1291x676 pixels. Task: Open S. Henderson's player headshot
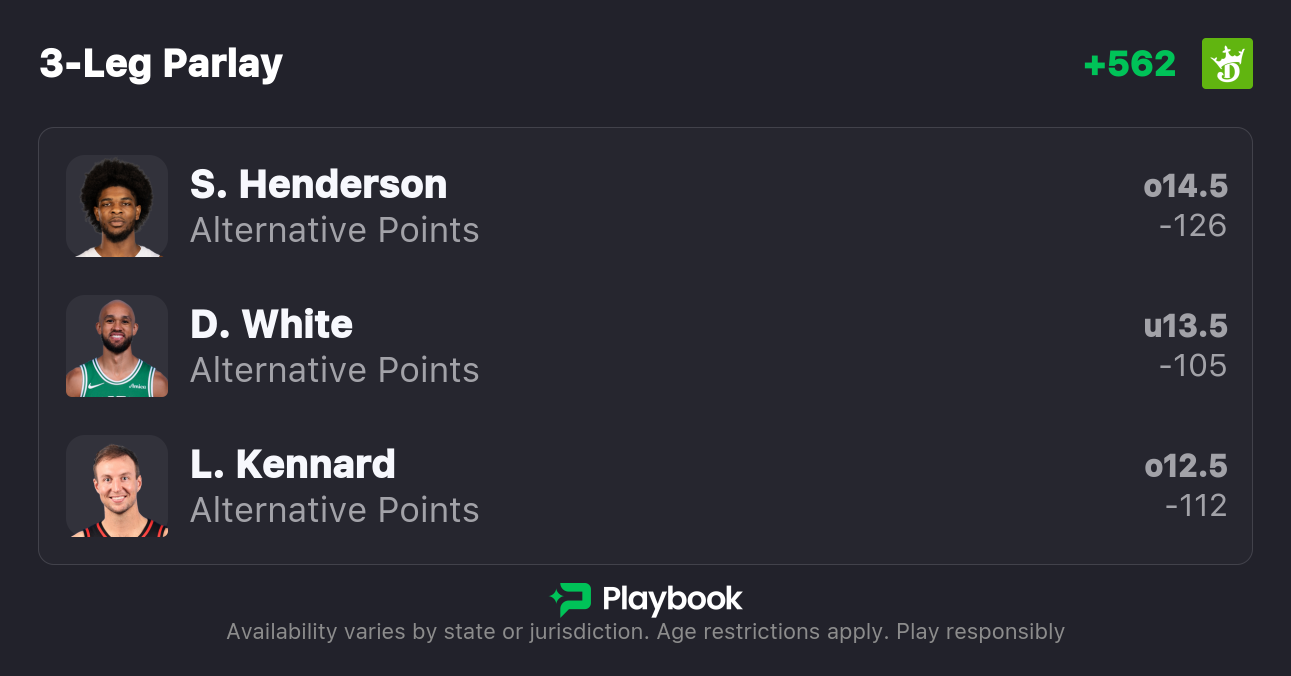(x=117, y=206)
